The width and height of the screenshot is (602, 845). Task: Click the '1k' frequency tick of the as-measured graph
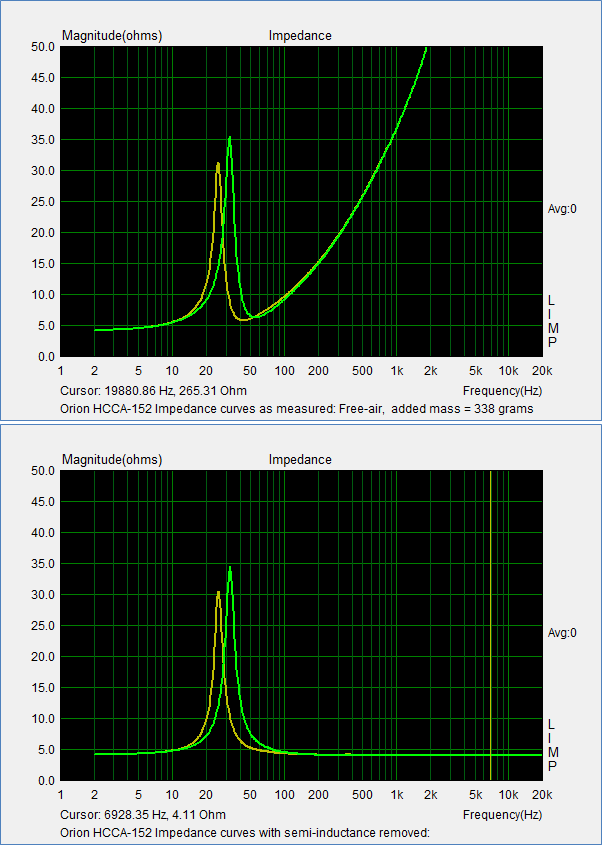397,371
